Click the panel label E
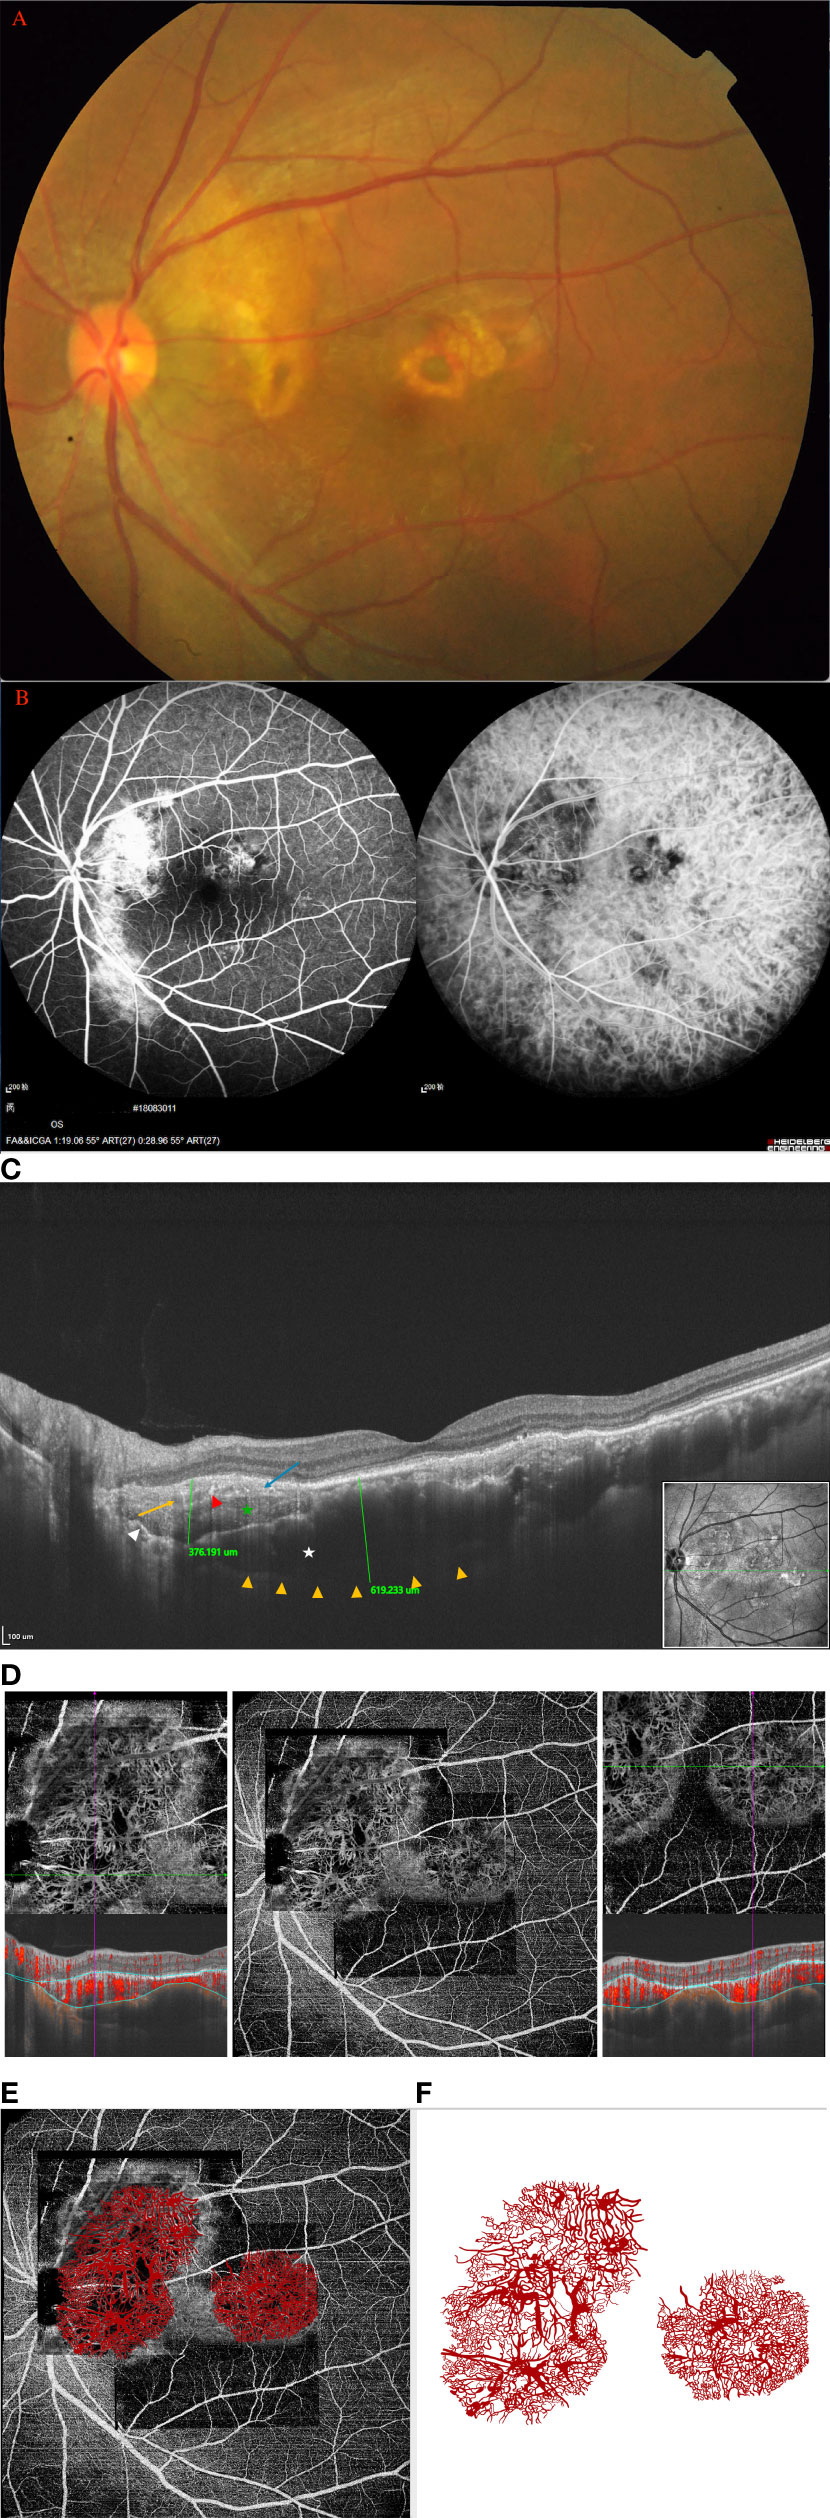This screenshot has height=2518, width=830. (10, 2093)
